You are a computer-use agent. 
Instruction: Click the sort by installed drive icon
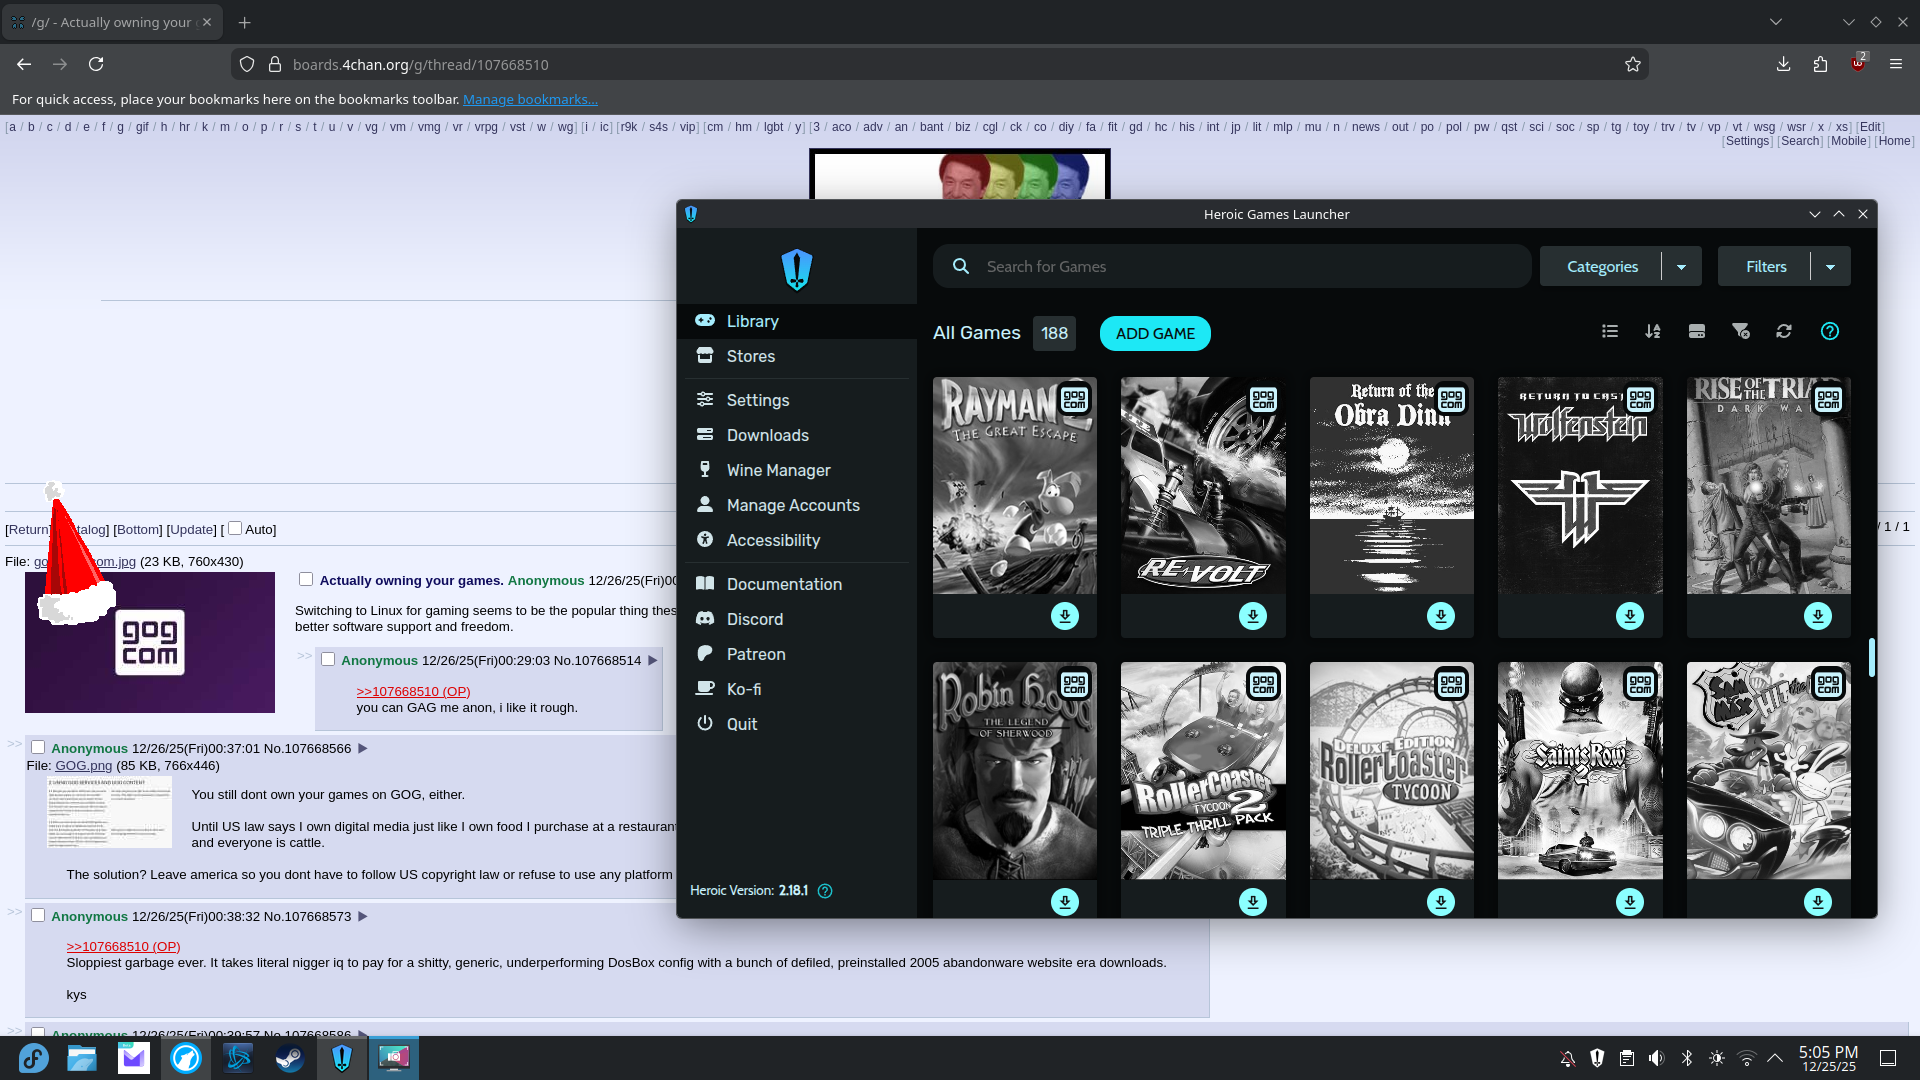click(x=1697, y=331)
